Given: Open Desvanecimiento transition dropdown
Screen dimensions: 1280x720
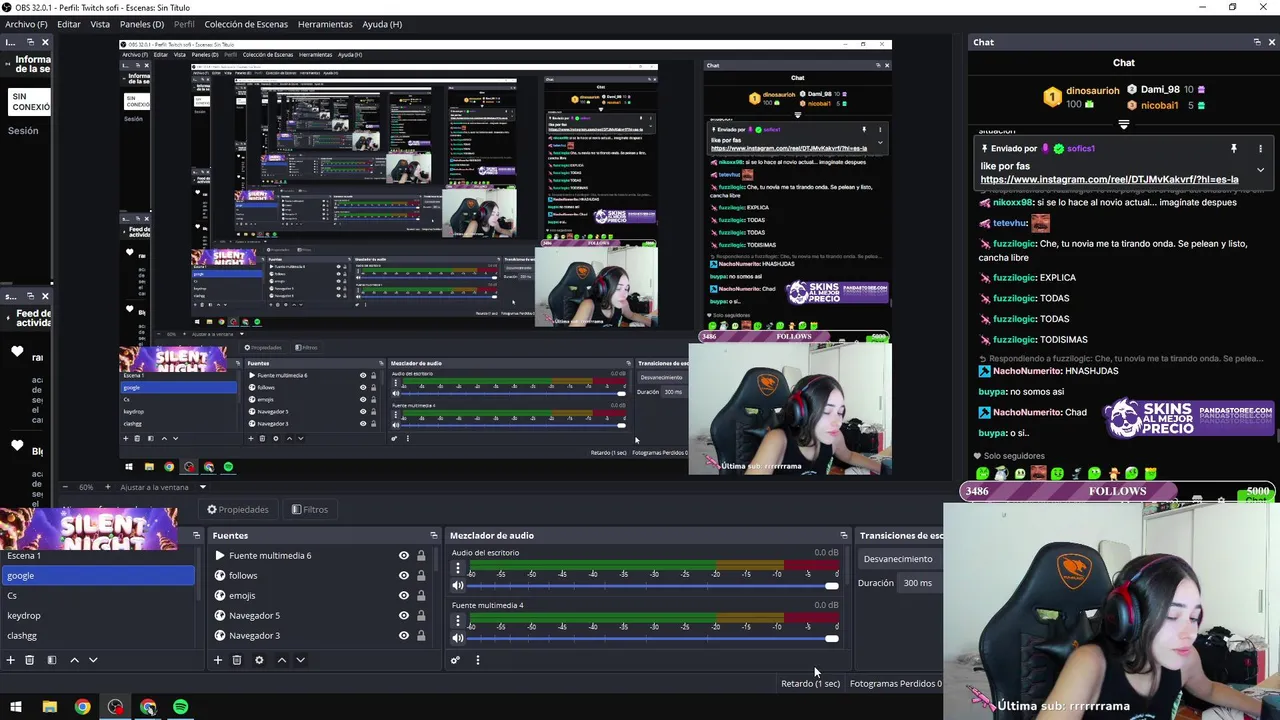Looking at the screenshot, I should 900,559.
